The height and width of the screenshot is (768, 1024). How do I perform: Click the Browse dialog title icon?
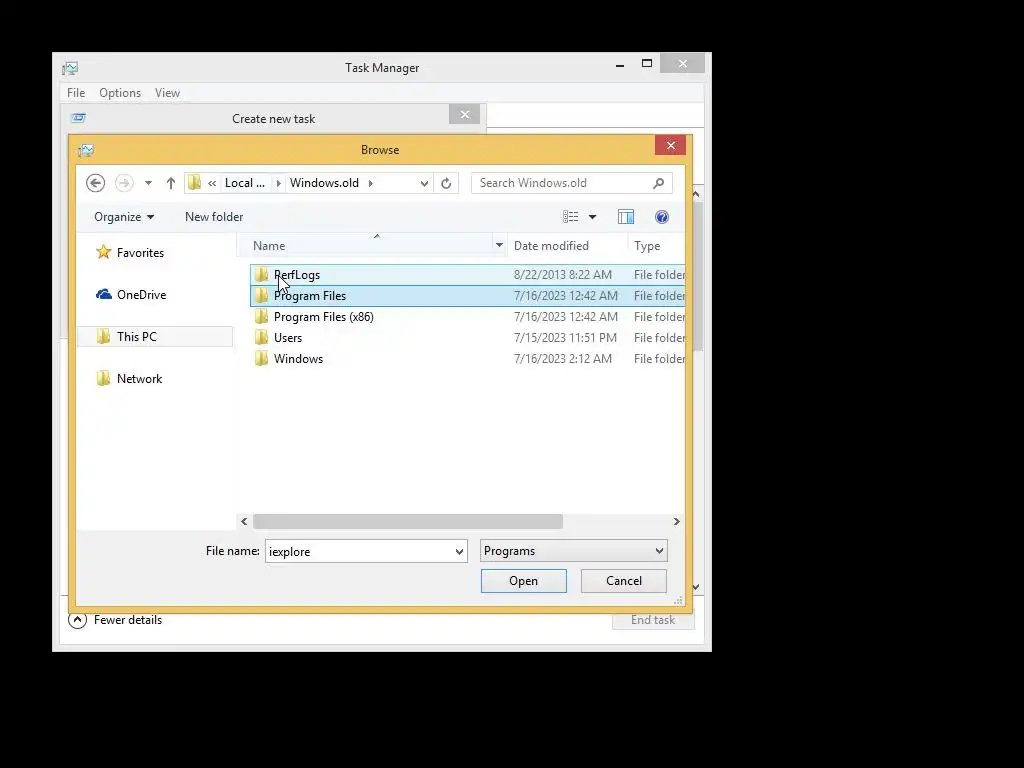[x=86, y=150]
